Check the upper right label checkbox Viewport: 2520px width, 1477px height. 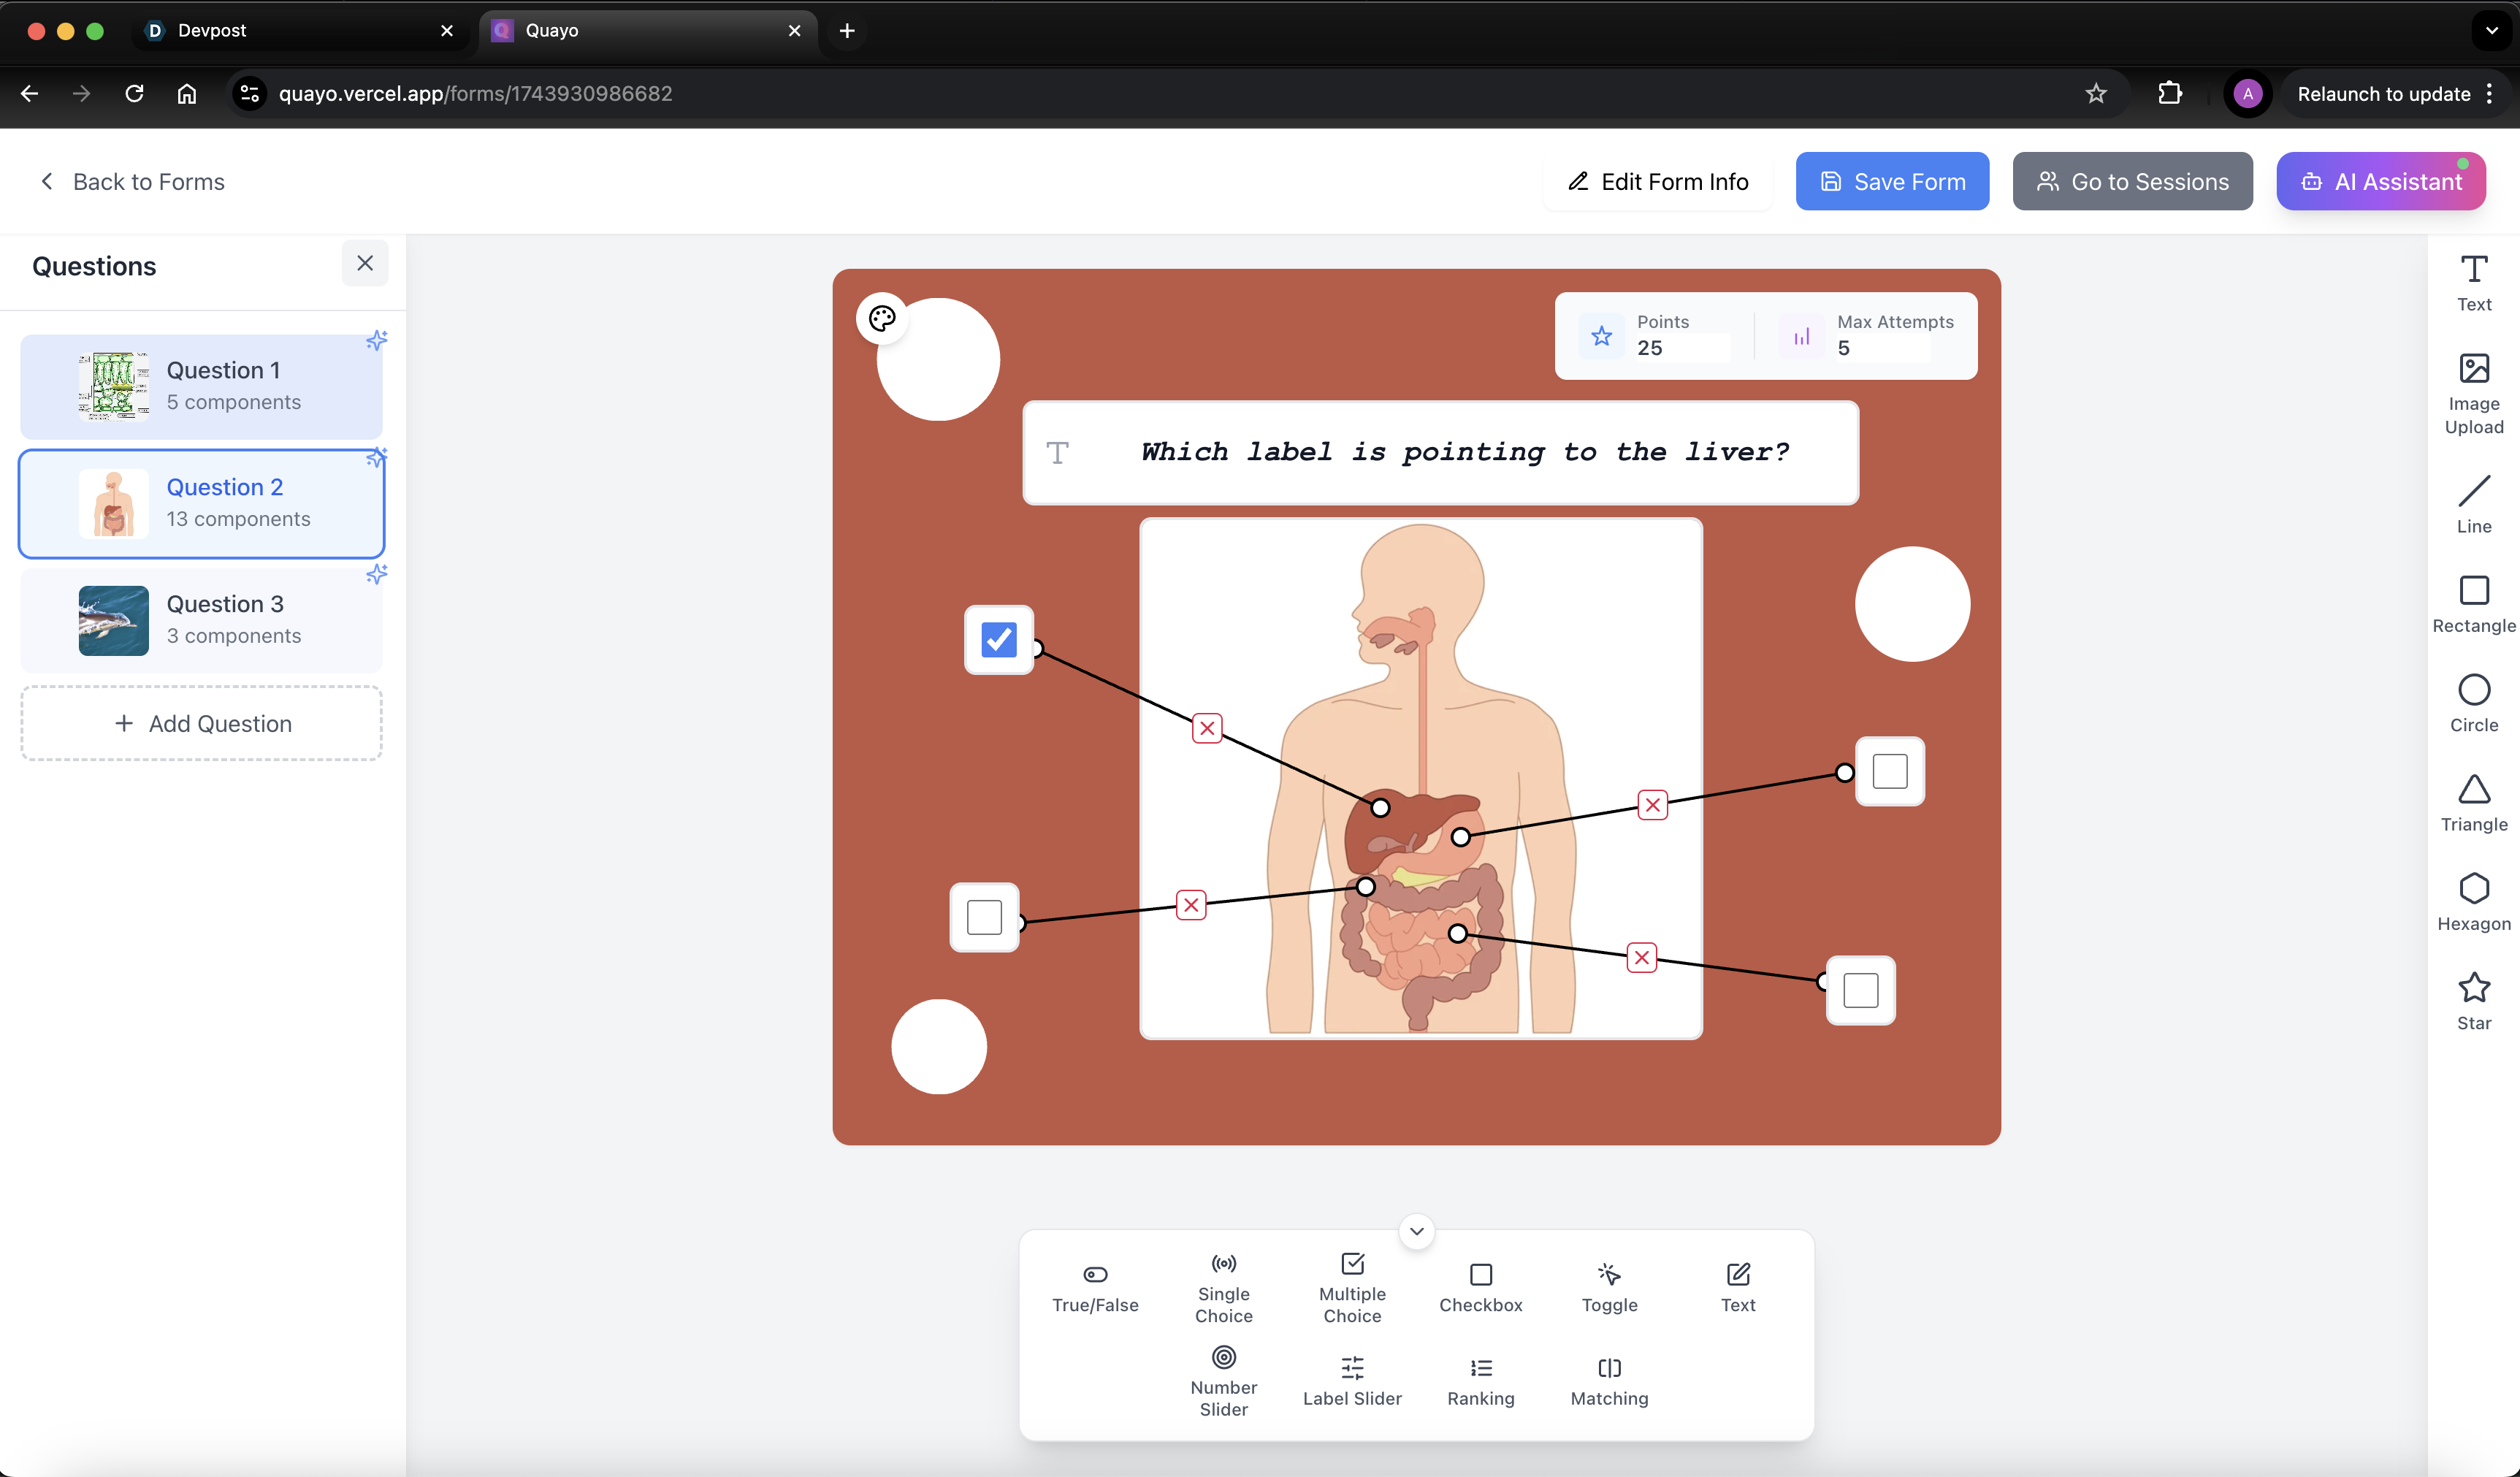pos(1889,771)
